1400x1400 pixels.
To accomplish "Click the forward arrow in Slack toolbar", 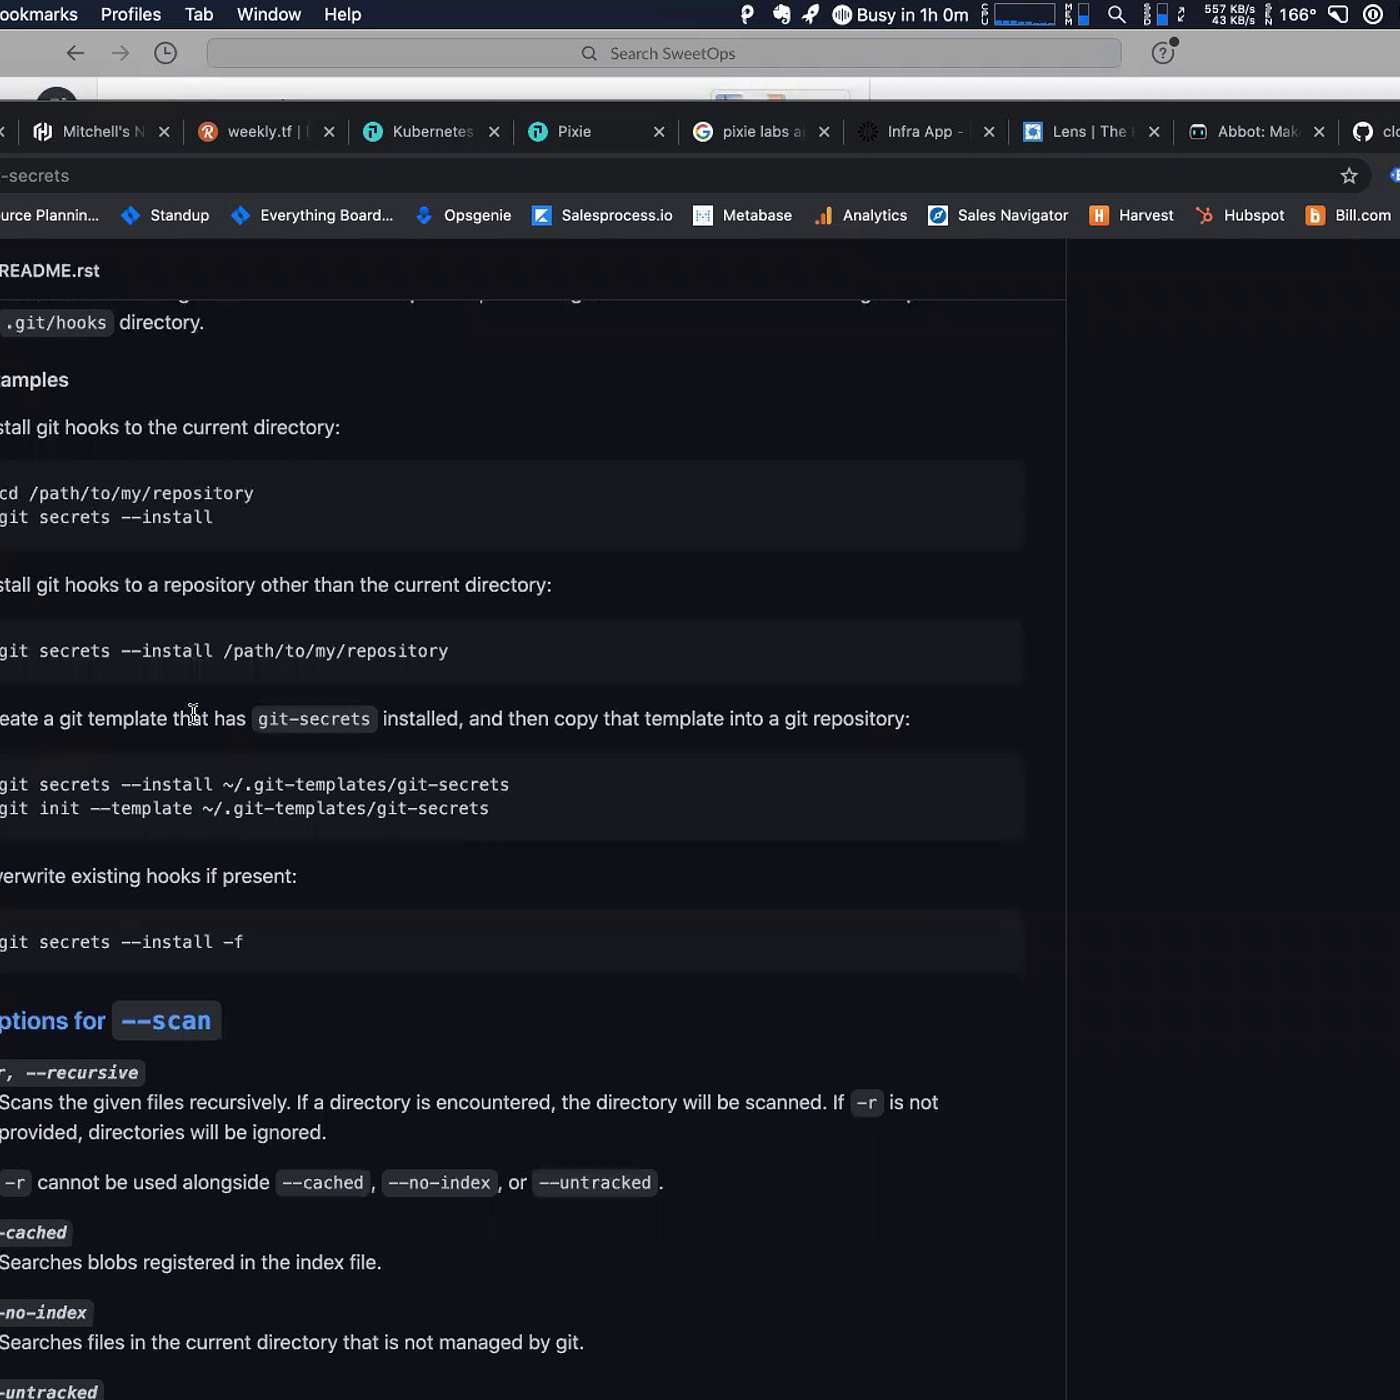I will 120,53.
